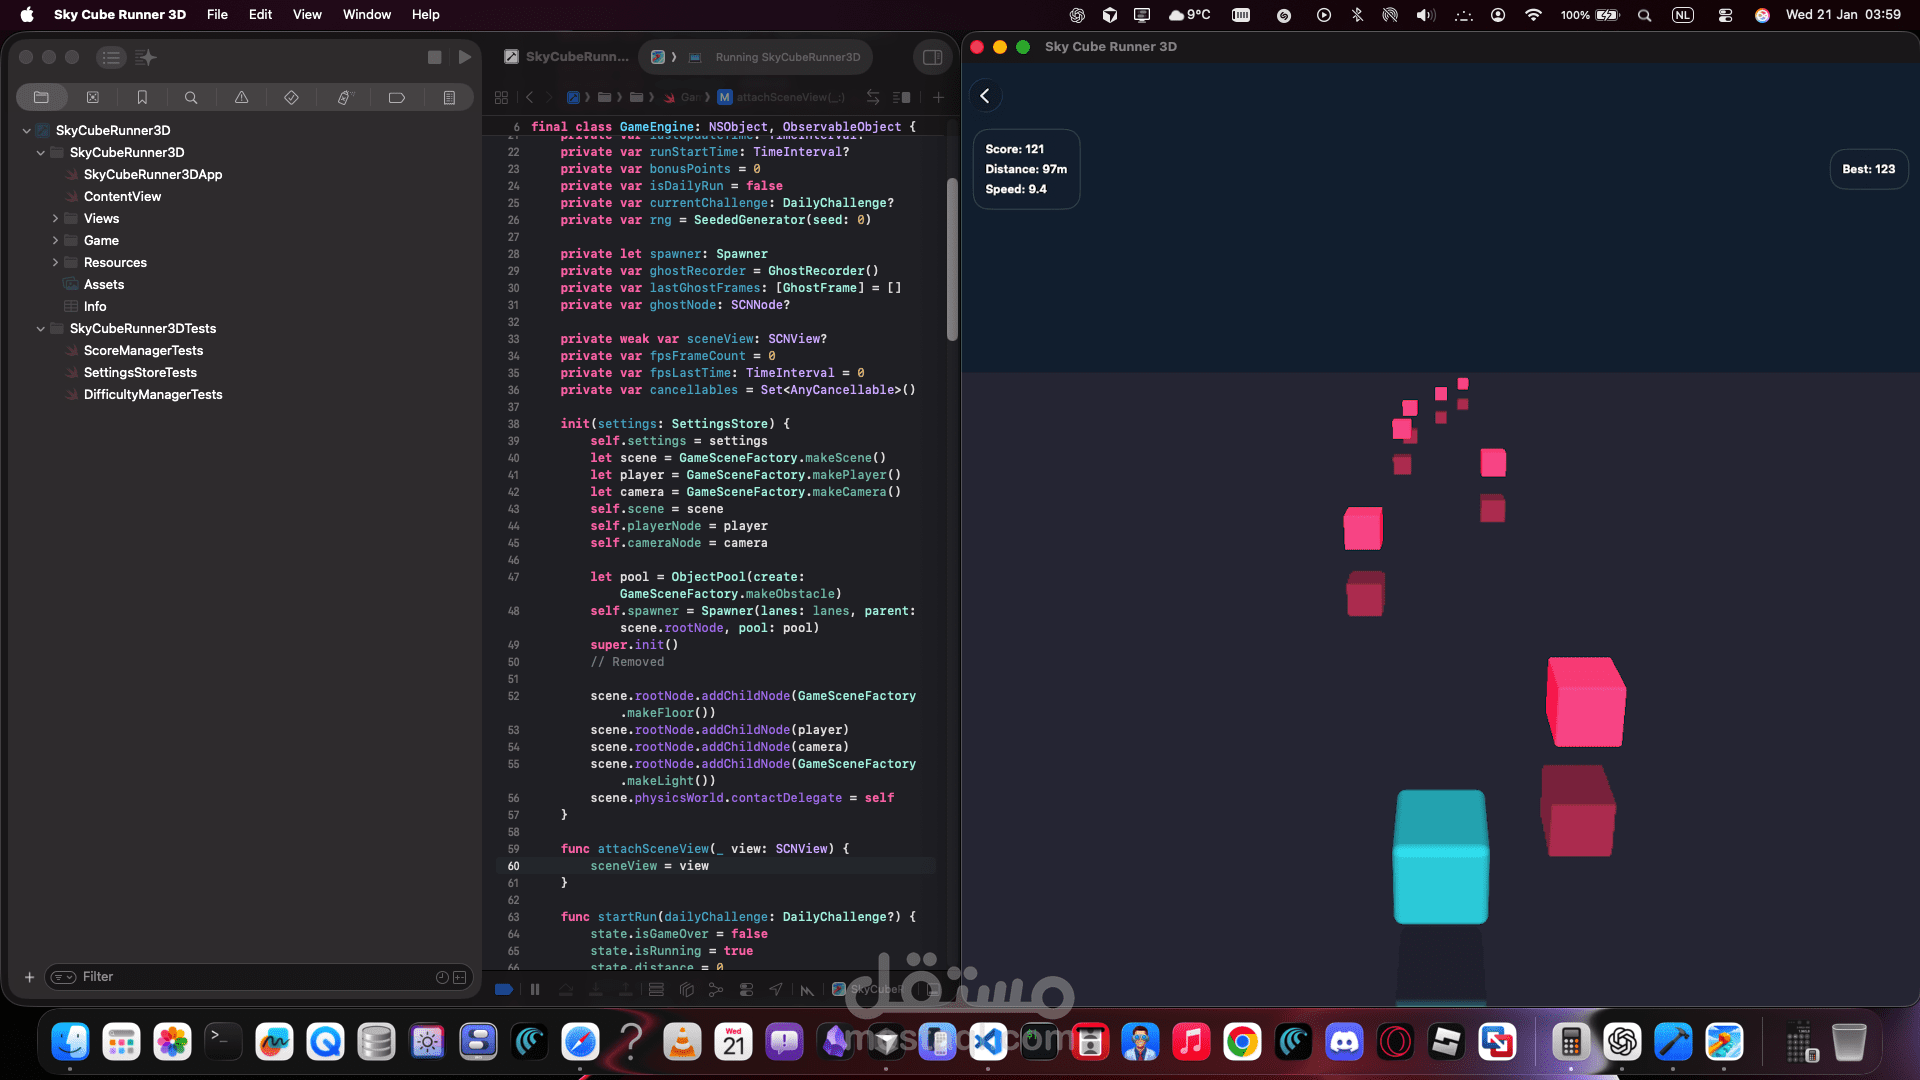Stop the running SkyCubeRunner3D app
This screenshot has width=1920, height=1080.
(434, 57)
